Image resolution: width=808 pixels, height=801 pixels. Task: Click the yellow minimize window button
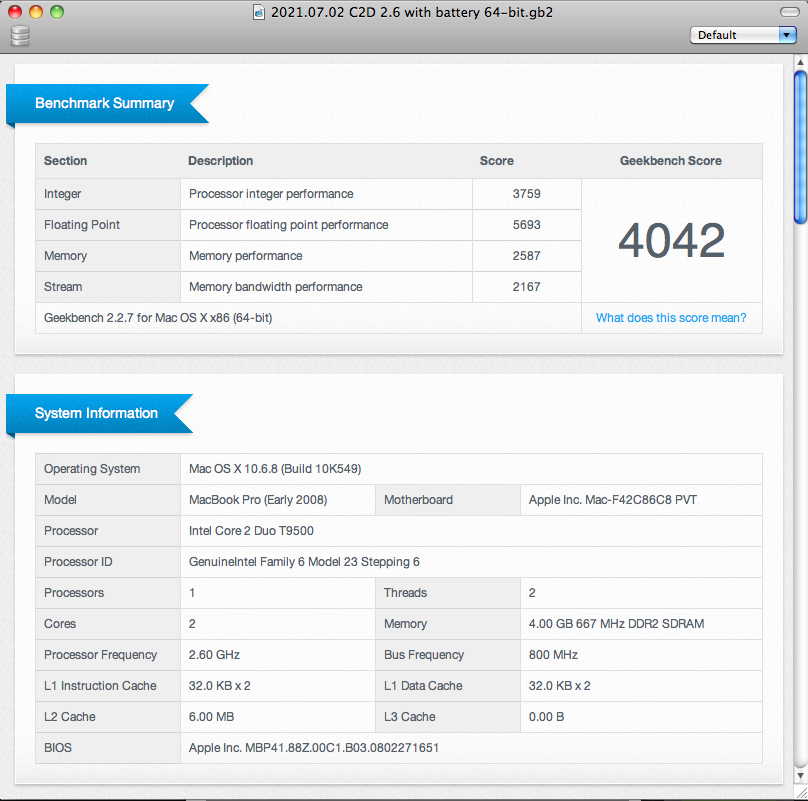point(36,12)
